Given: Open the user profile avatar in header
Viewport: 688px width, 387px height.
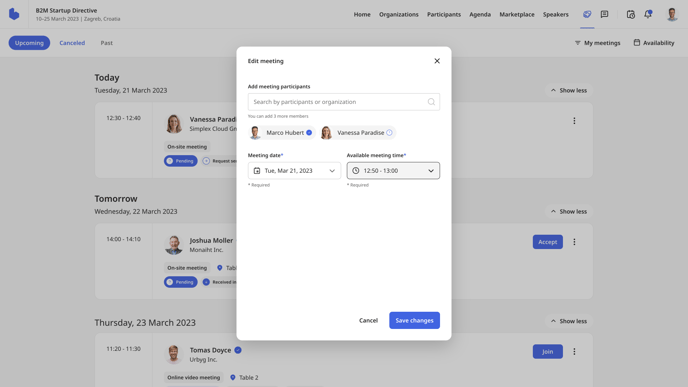Looking at the screenshot, I should [672, 14].
